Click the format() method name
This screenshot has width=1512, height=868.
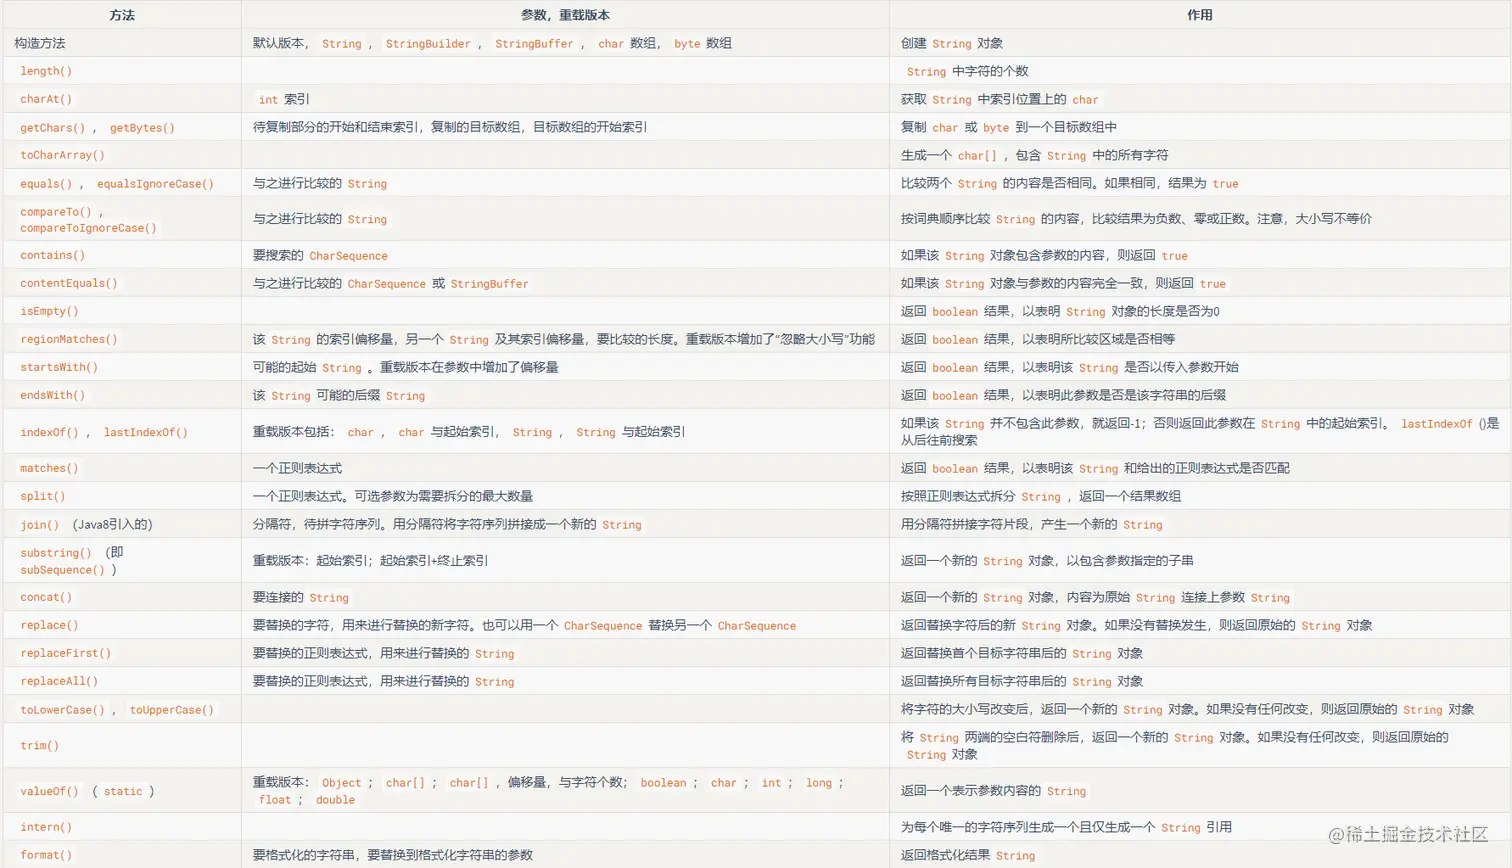(x=46, y=855)
